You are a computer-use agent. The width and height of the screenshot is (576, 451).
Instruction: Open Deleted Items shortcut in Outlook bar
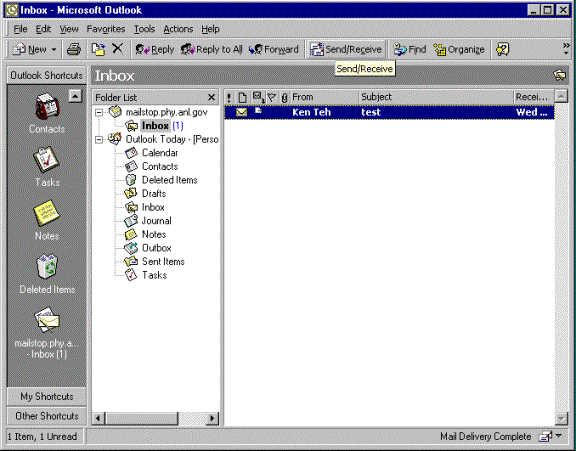47,274
